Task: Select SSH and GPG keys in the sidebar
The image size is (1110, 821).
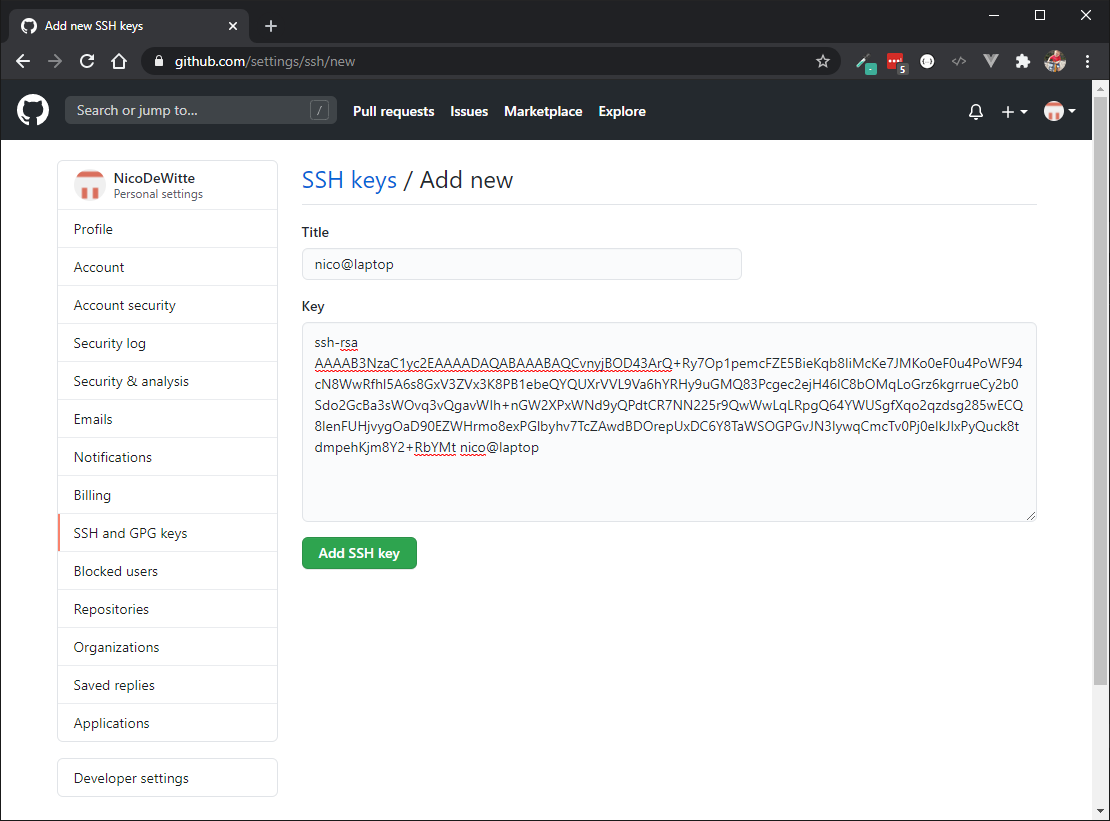Action: 168,533
